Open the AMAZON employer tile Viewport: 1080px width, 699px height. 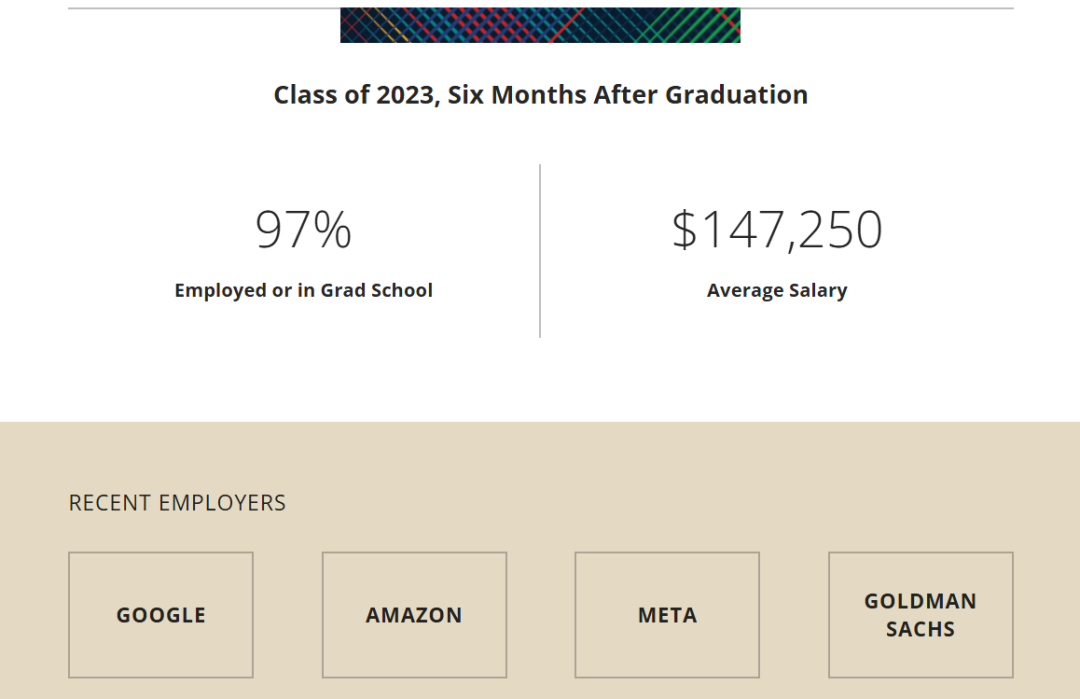[x=414, y=615]
